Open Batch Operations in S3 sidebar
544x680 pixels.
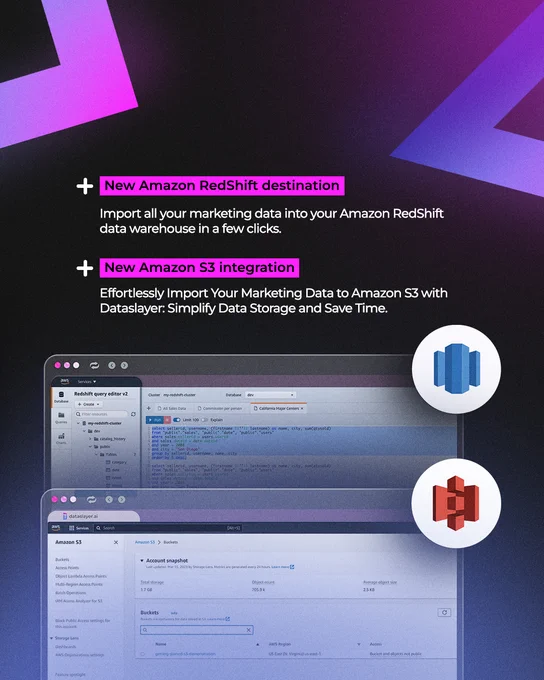pos(71,593)
